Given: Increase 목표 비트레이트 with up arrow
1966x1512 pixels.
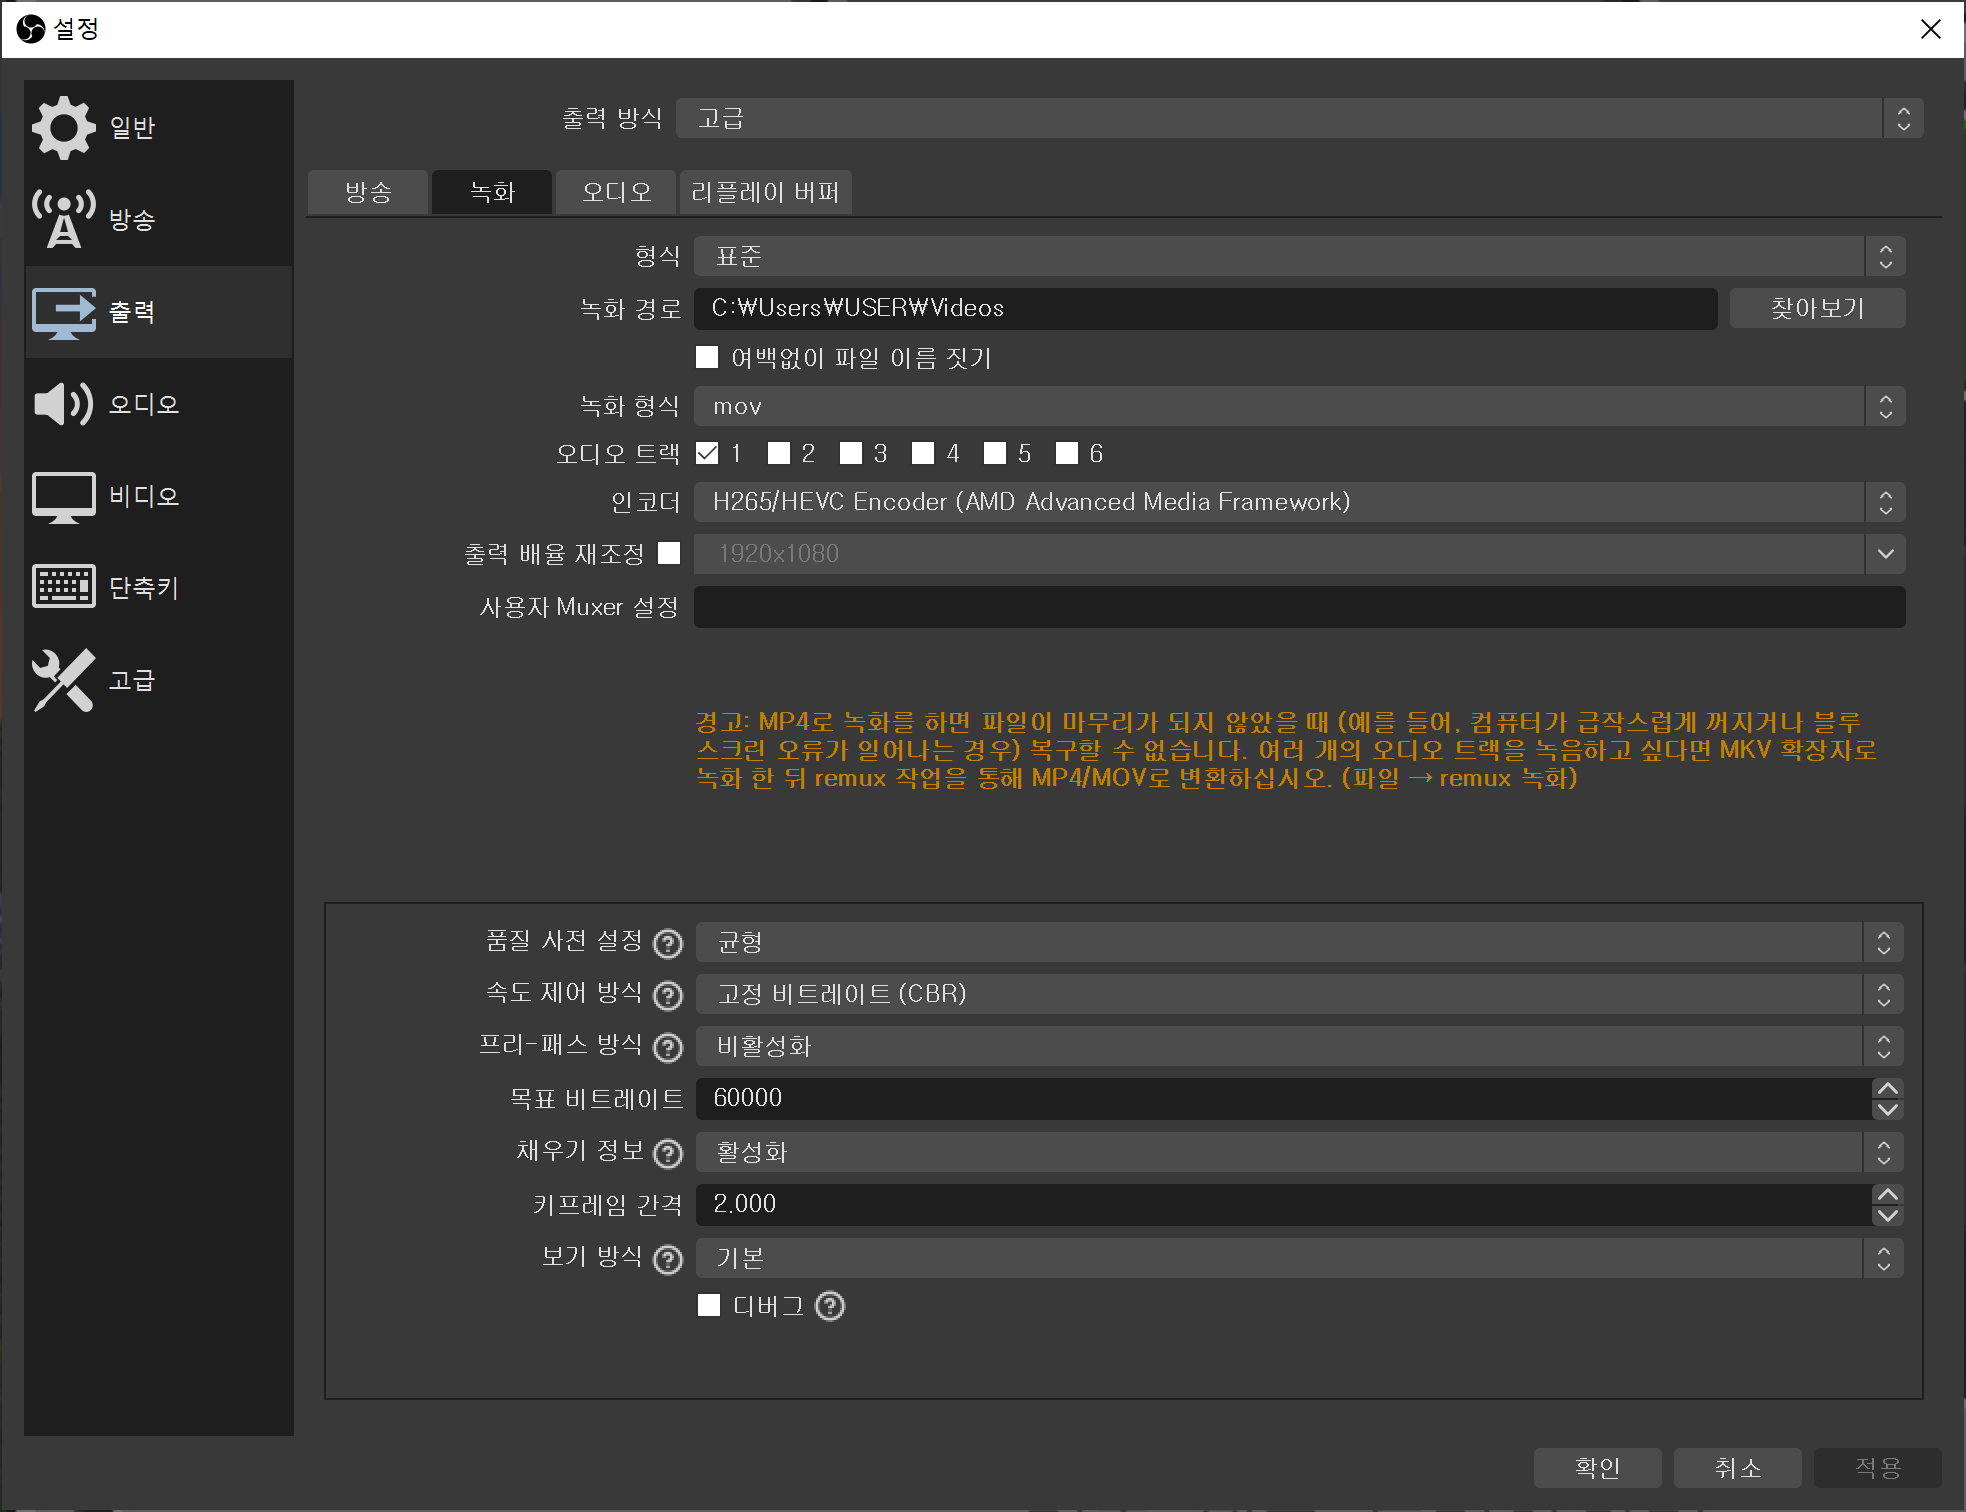Looking at the screenshot, I should point(1887,1088).
